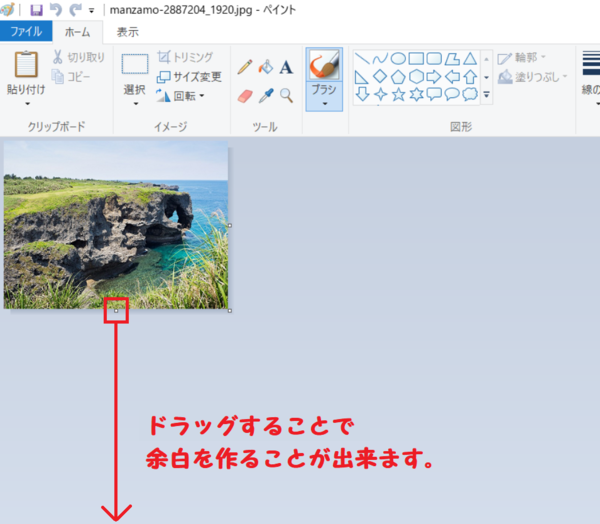Viewport: 600px width, 524px height.
Task: Select the Down arrow shape
Action: (x=362, y=94)
